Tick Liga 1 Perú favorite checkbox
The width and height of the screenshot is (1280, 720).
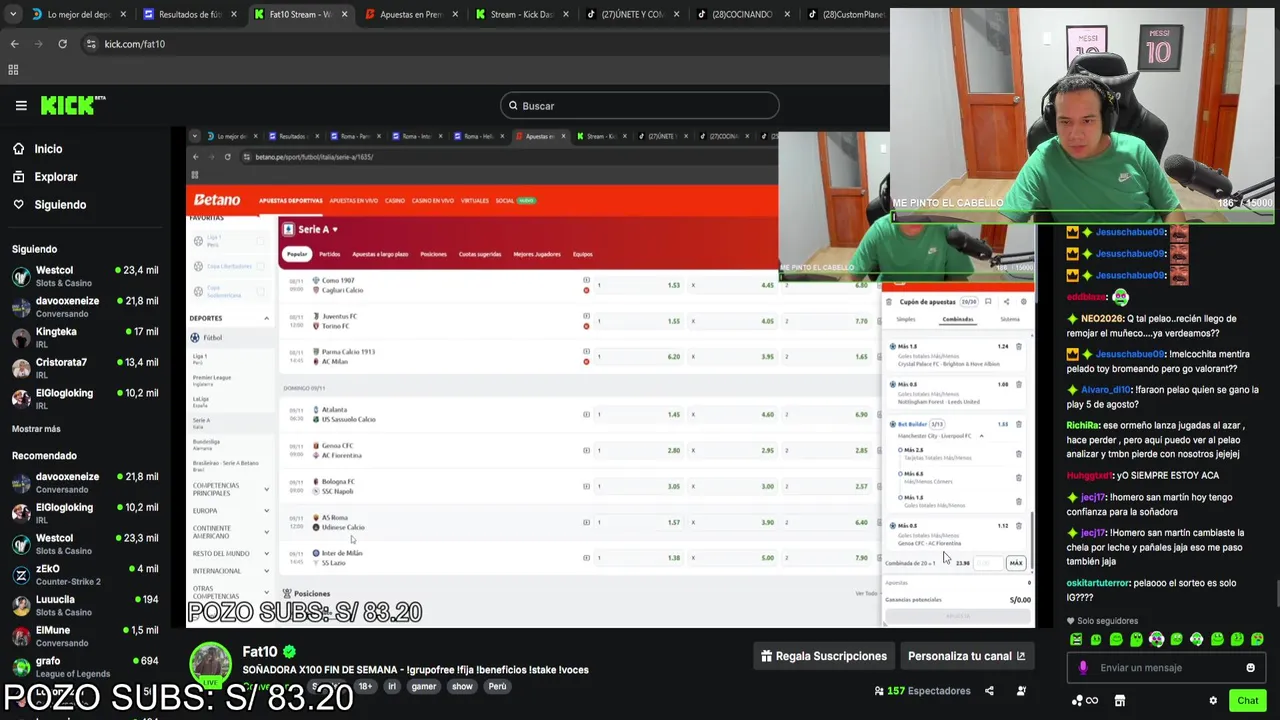coord(260,241)
